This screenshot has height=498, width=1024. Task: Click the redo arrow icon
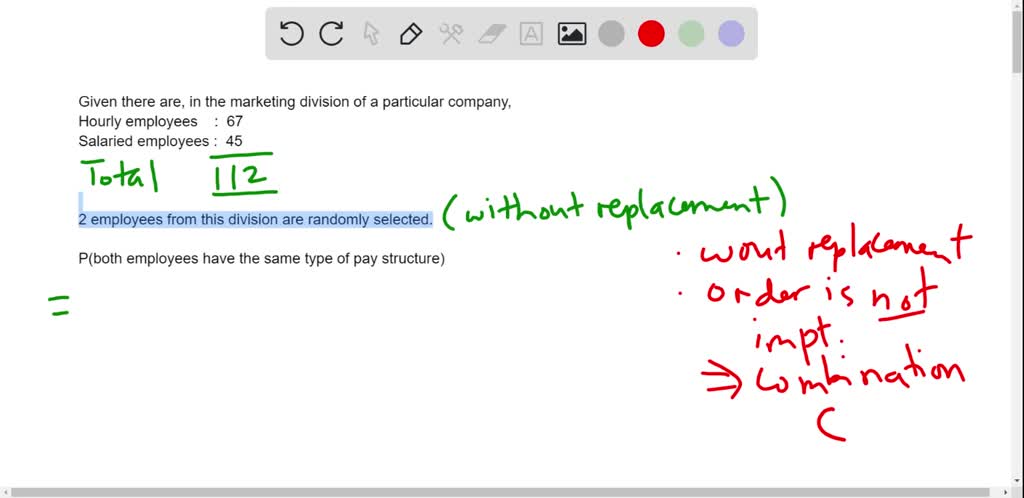tap(331, 33)
